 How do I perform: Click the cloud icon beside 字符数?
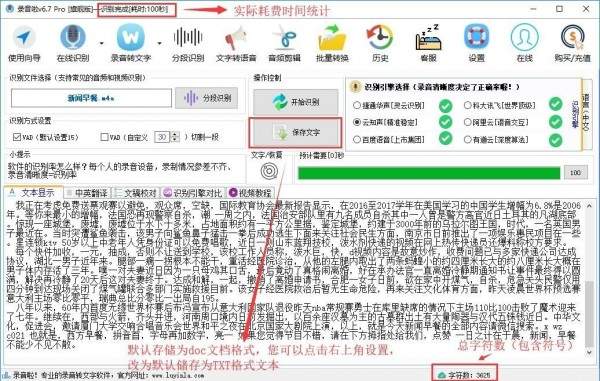442,375
